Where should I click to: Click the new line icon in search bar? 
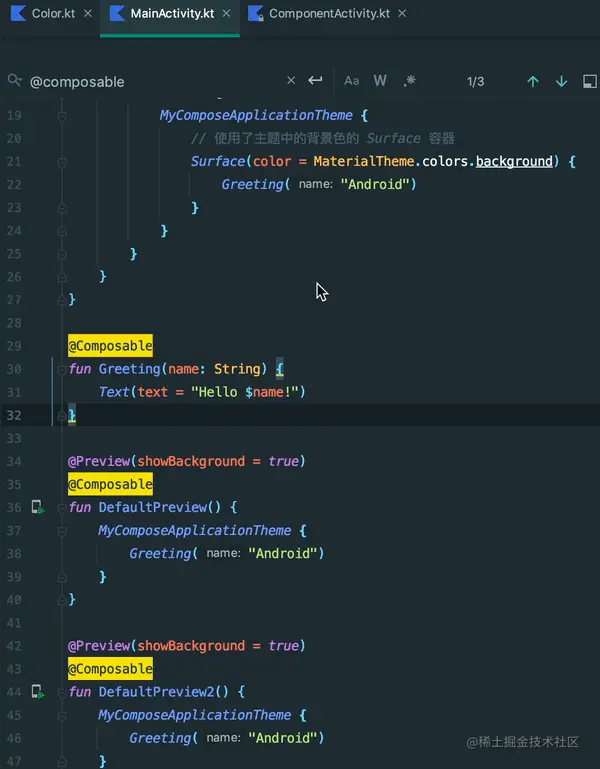[315, 80]
